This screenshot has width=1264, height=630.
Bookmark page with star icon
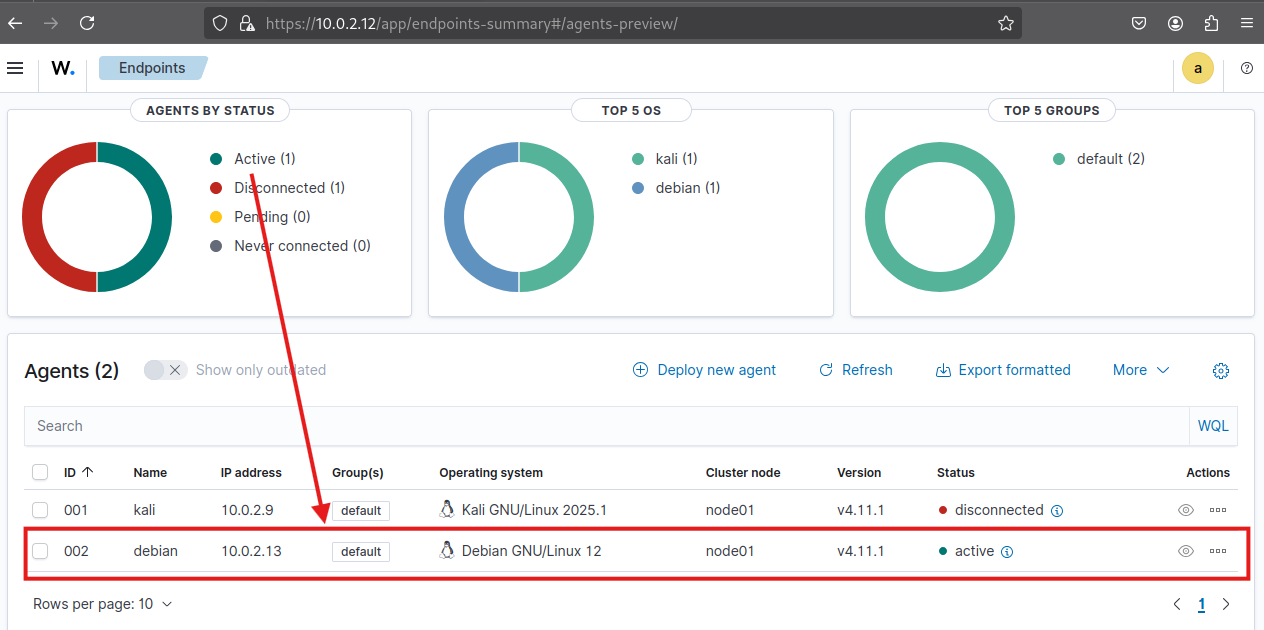tap(1006, 23)
